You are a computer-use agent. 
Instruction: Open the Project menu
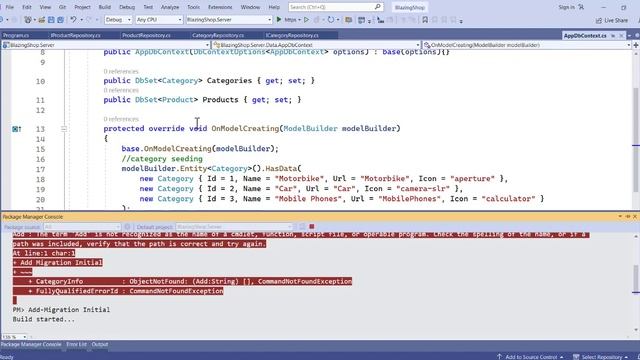click(x=82, y=7)
